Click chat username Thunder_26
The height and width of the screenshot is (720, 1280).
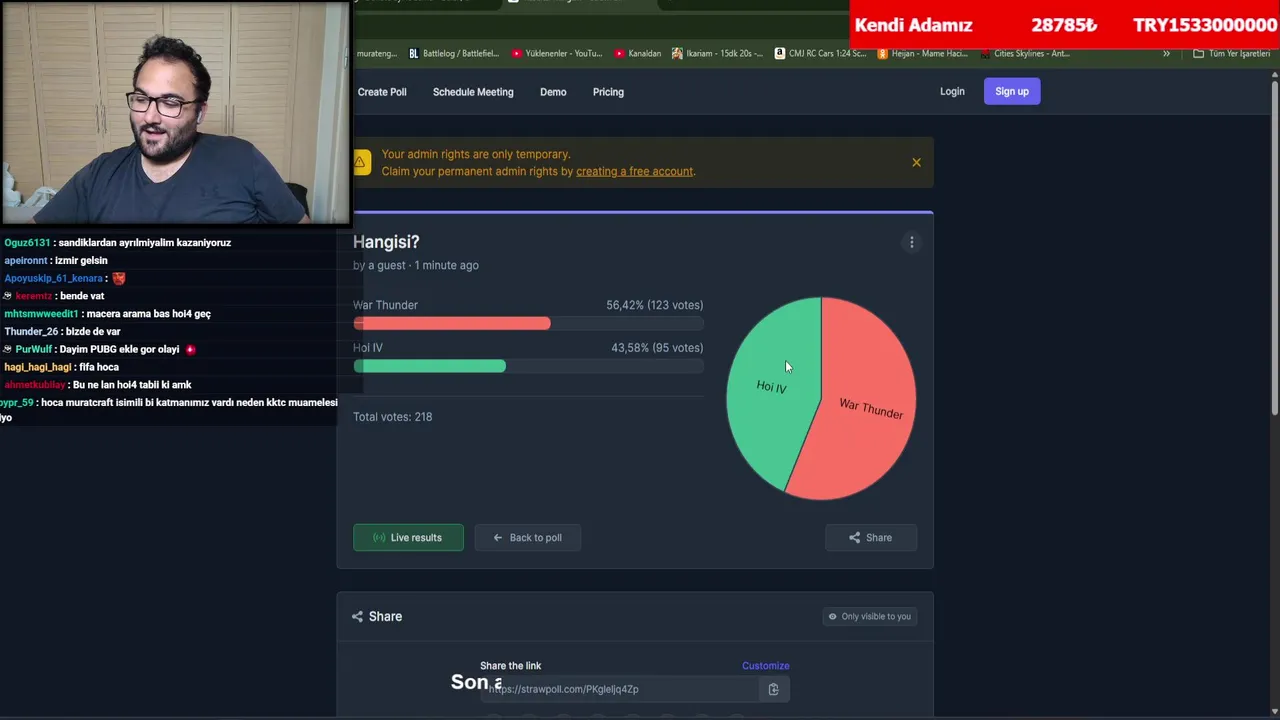coord(31,331)
